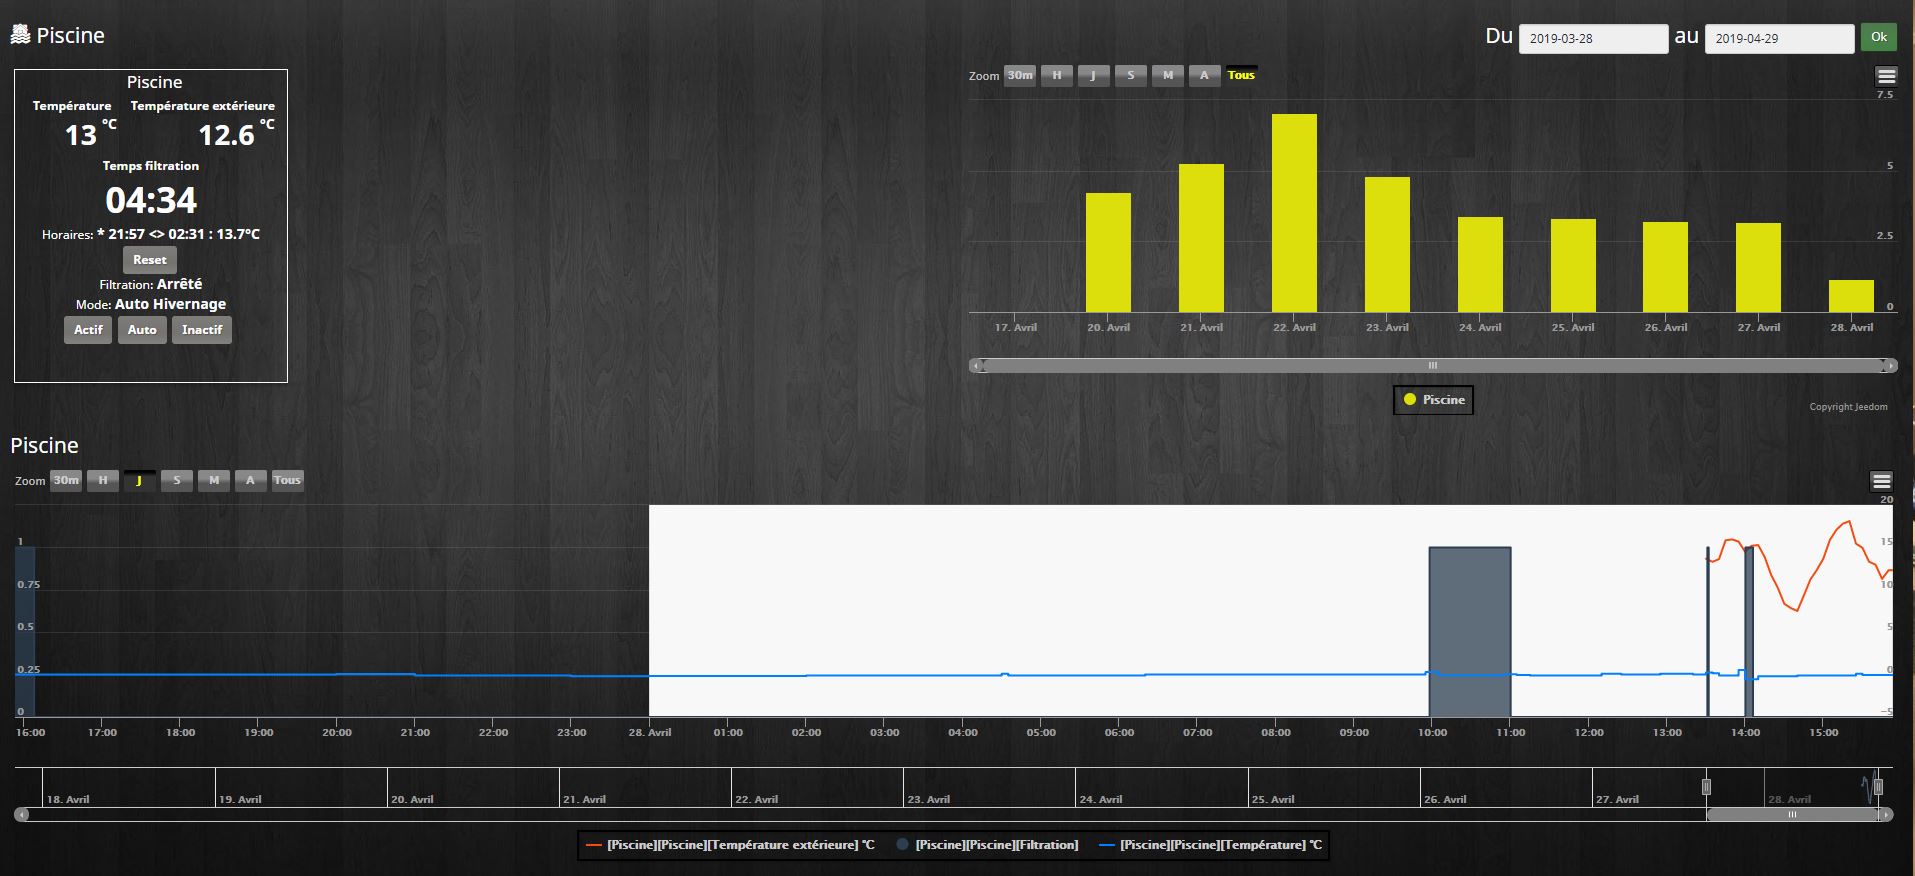Select J zoom on the top chart
The width and height of the screenshot is (1915, 876).
click(1093, 75)
